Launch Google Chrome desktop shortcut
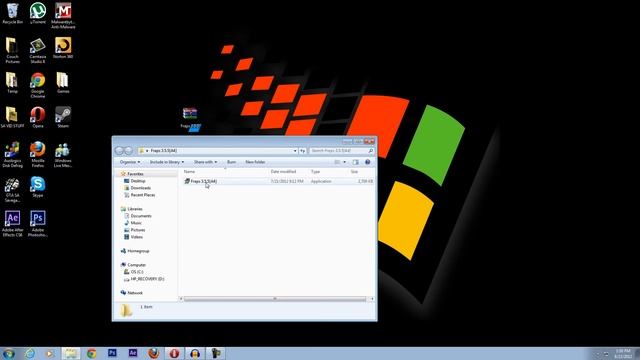Screen dimensions: 640x360 [x=38, y=85]
